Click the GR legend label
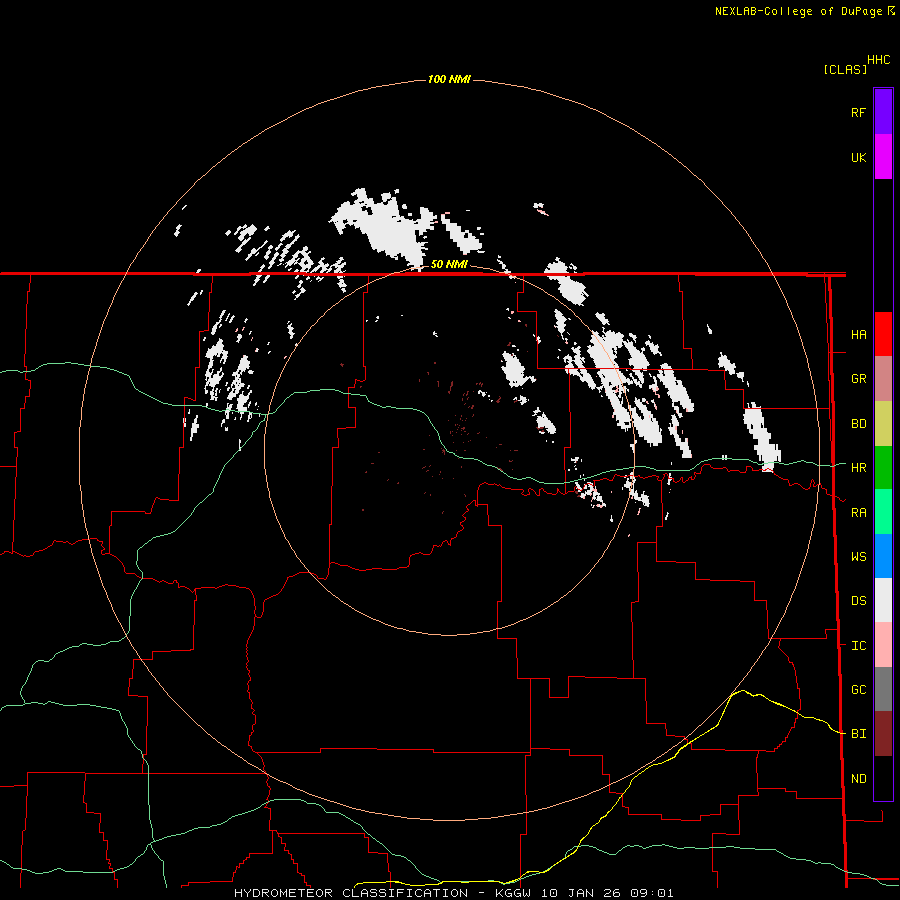This screenshot has width=900, height=900. (x=858, y=379)
